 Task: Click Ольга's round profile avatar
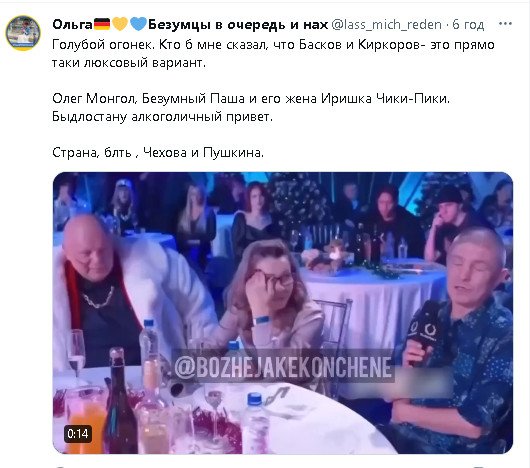[23, 33]
